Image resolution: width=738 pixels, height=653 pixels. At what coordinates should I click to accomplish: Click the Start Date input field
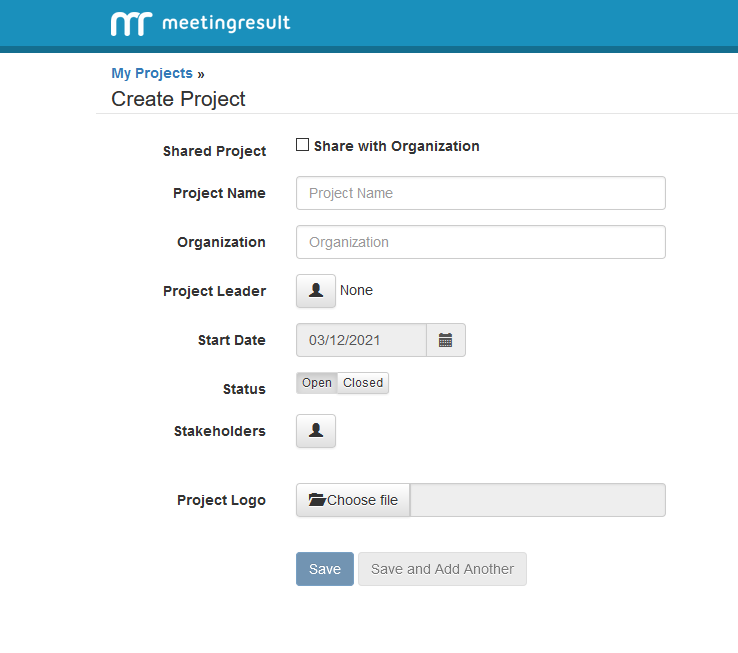[x=361, y=340]
